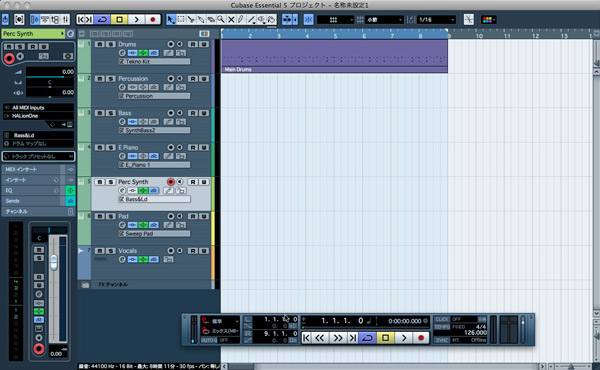Image resolution: width=600 pixels, height=370 pixels.
Task: Open the Sweep Pad program selector
Action: point(154,234)
